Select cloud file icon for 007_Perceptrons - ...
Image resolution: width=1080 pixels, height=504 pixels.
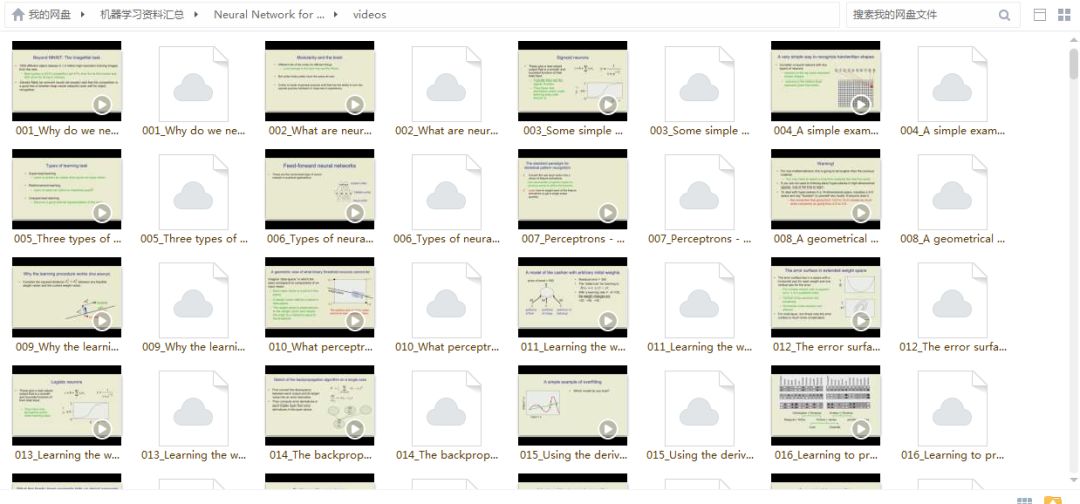pos(699,192)
